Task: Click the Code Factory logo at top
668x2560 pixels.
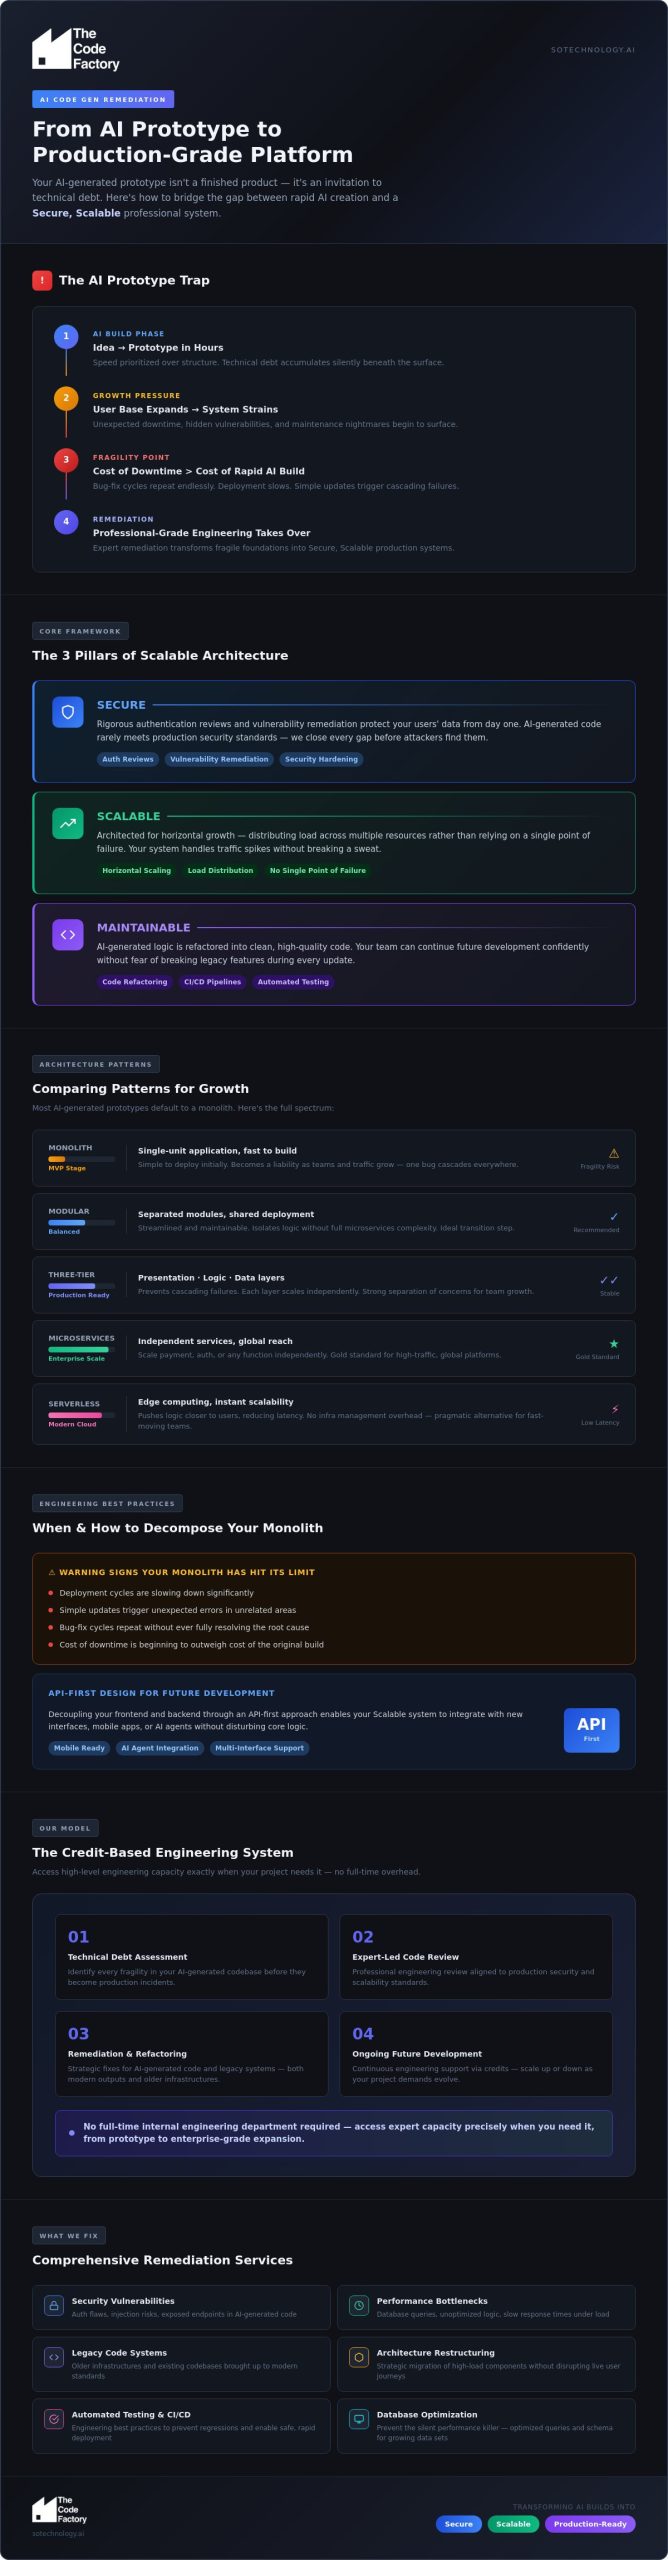Action: click(x=76, y=48)
